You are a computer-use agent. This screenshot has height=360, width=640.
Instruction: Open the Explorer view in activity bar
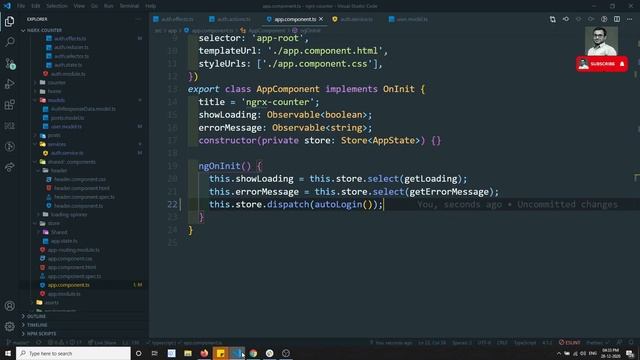pyautogui.click(x=10, y=21)
